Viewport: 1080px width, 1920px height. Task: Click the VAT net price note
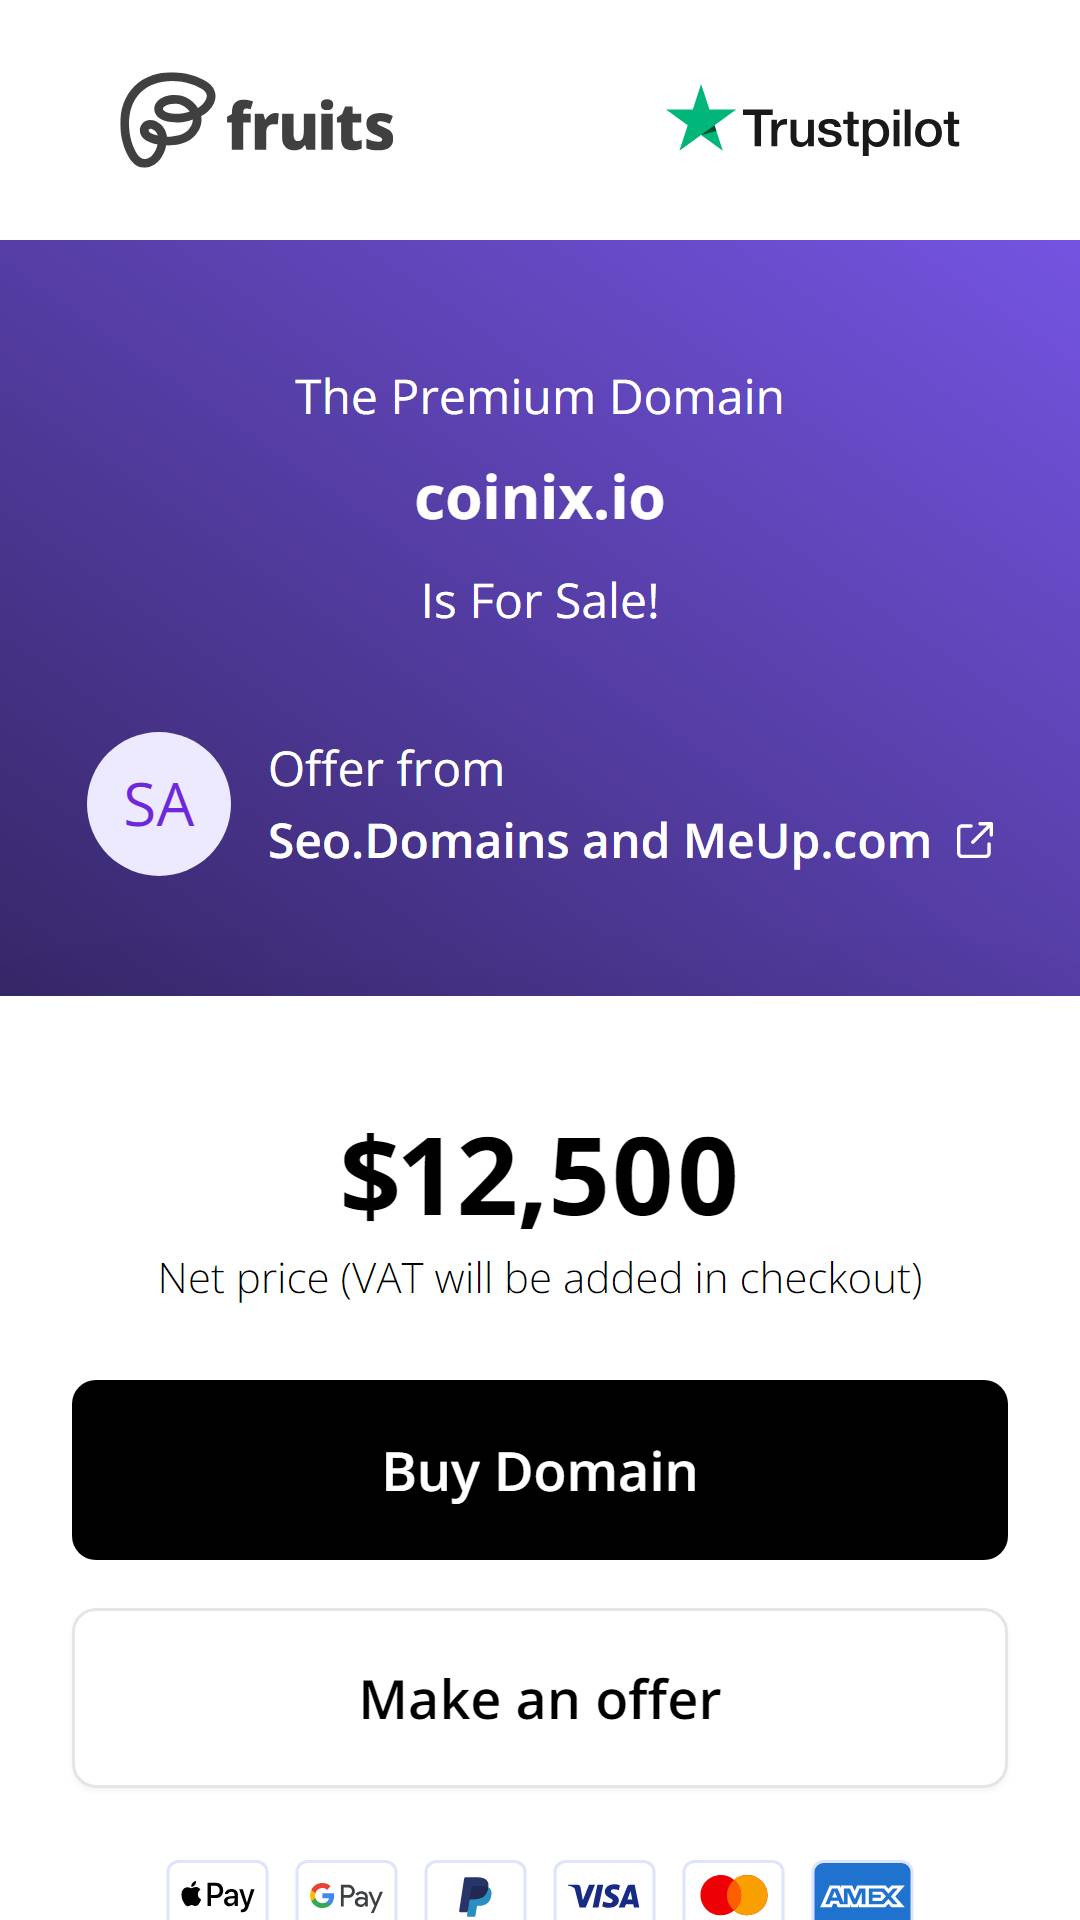pos(540,1279)
